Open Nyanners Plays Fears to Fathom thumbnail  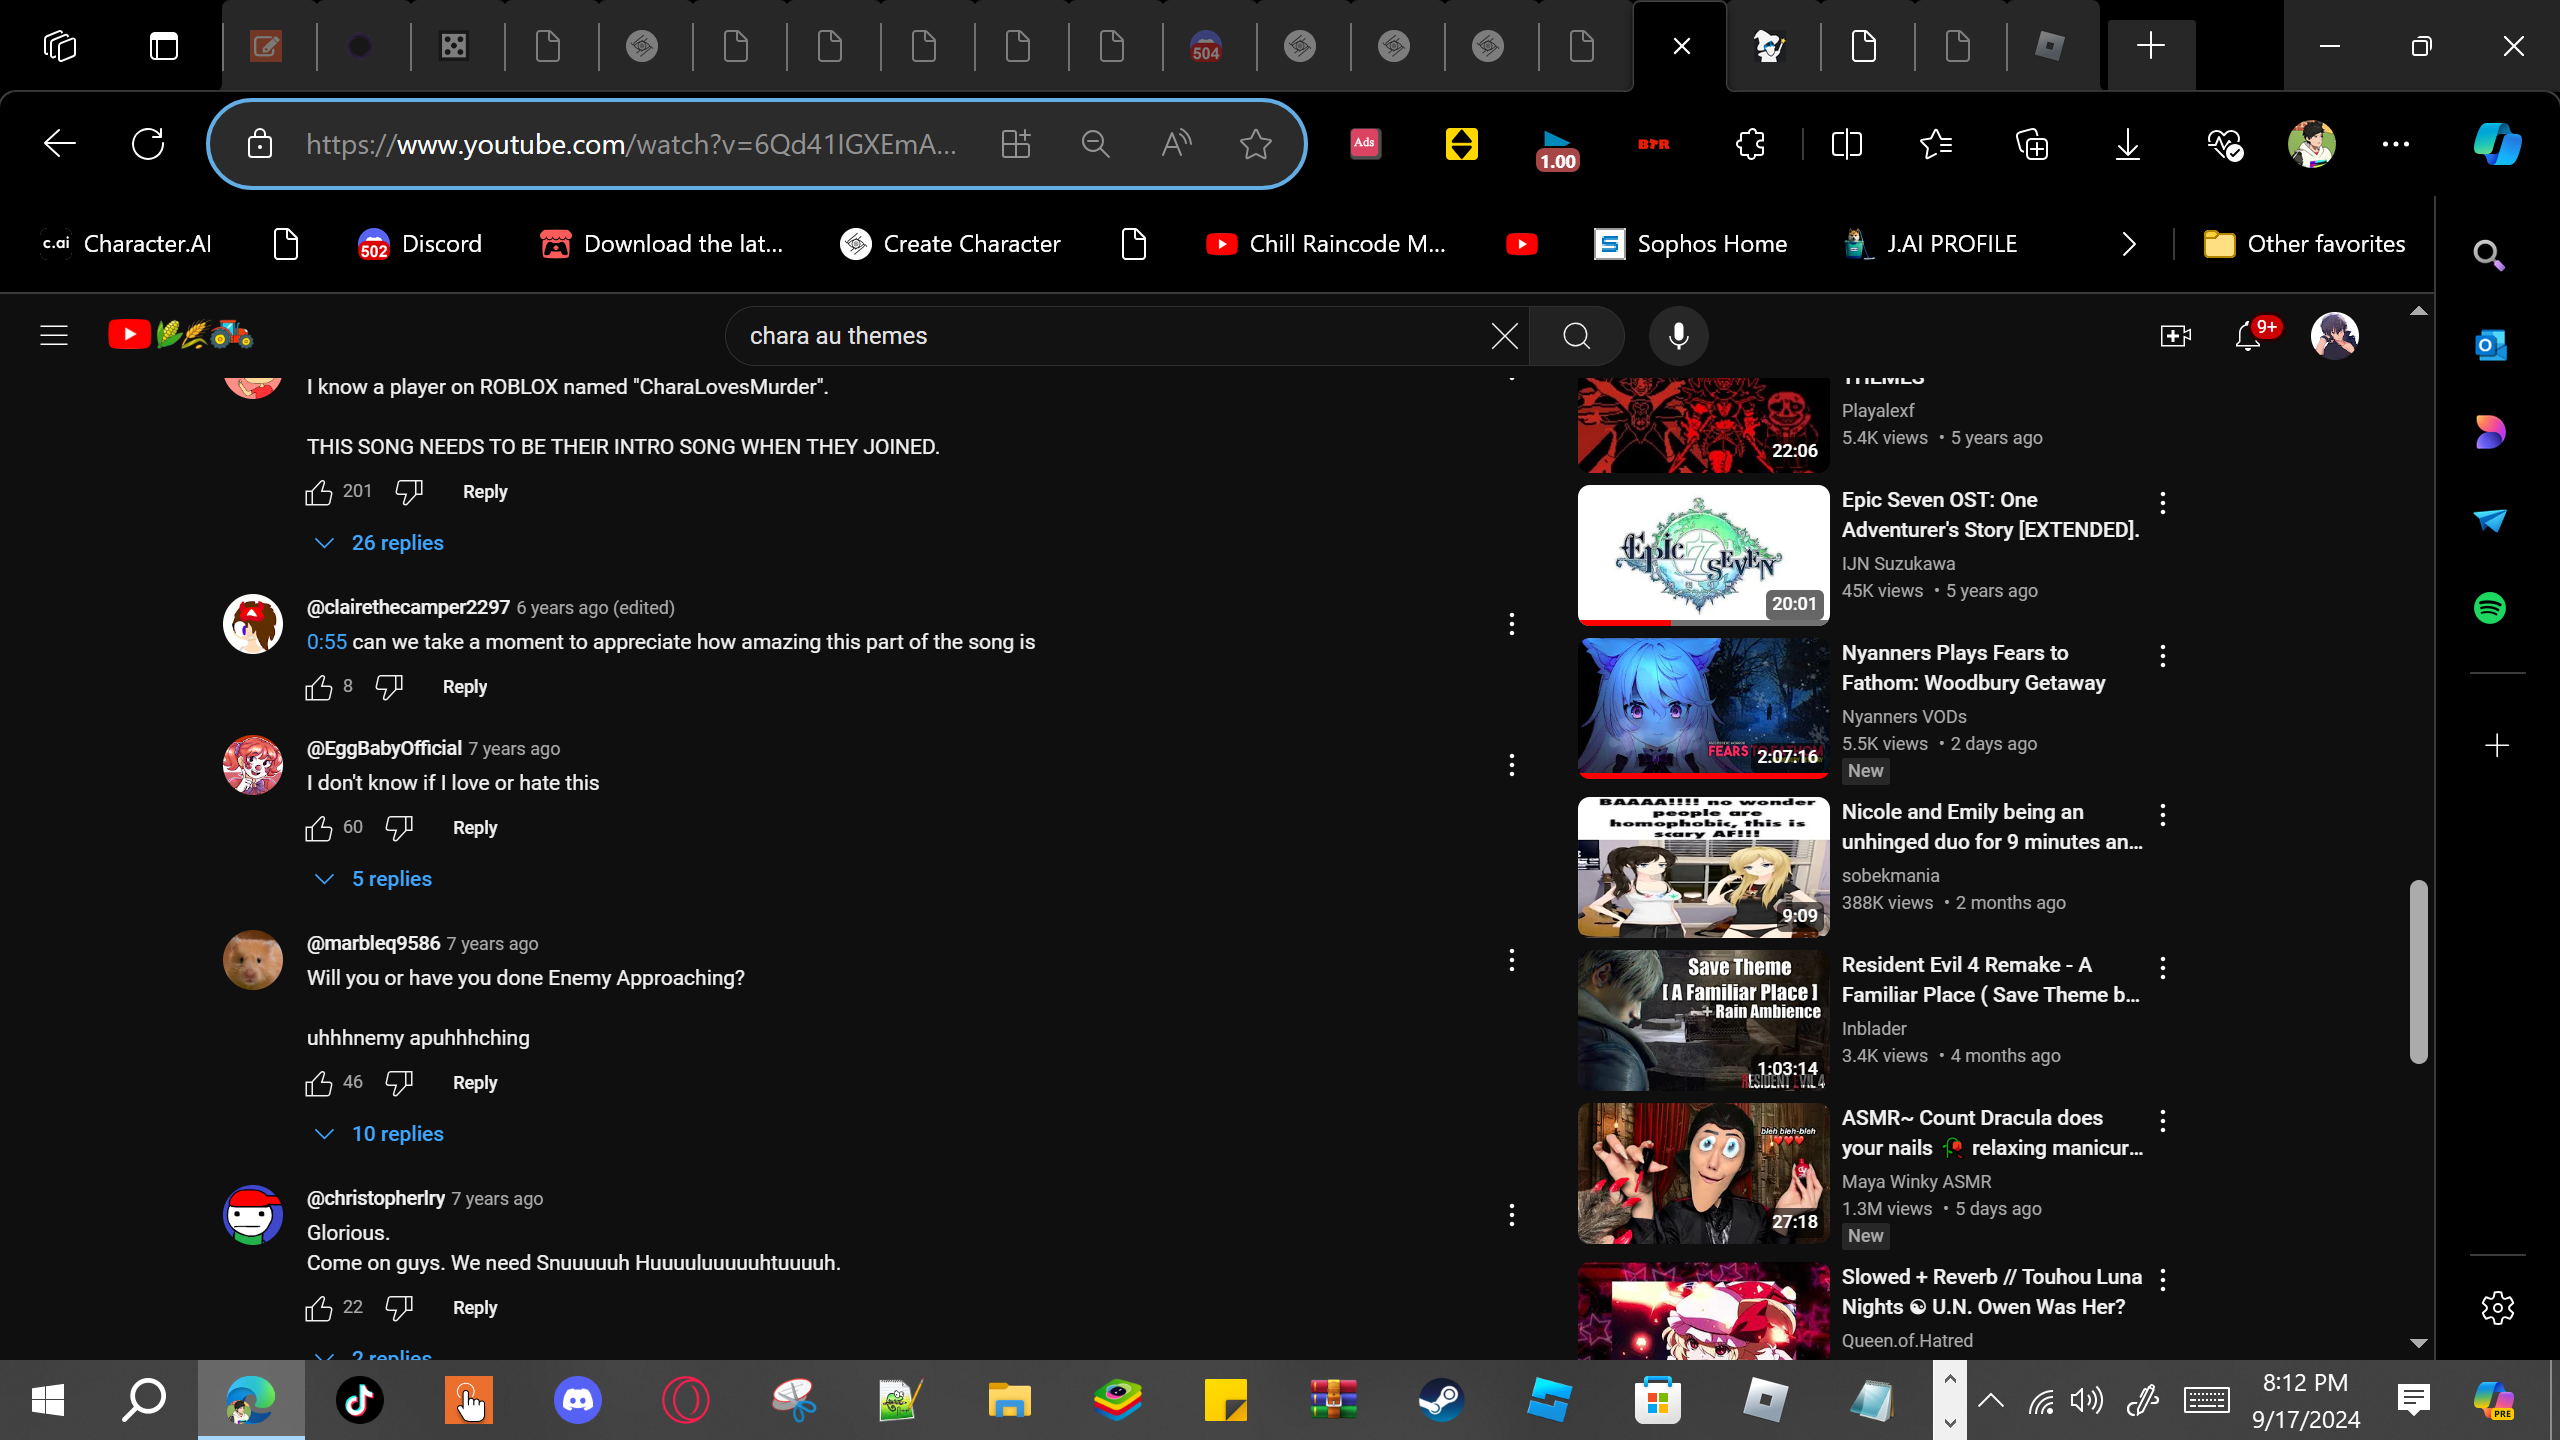(x=1703, y=708)
